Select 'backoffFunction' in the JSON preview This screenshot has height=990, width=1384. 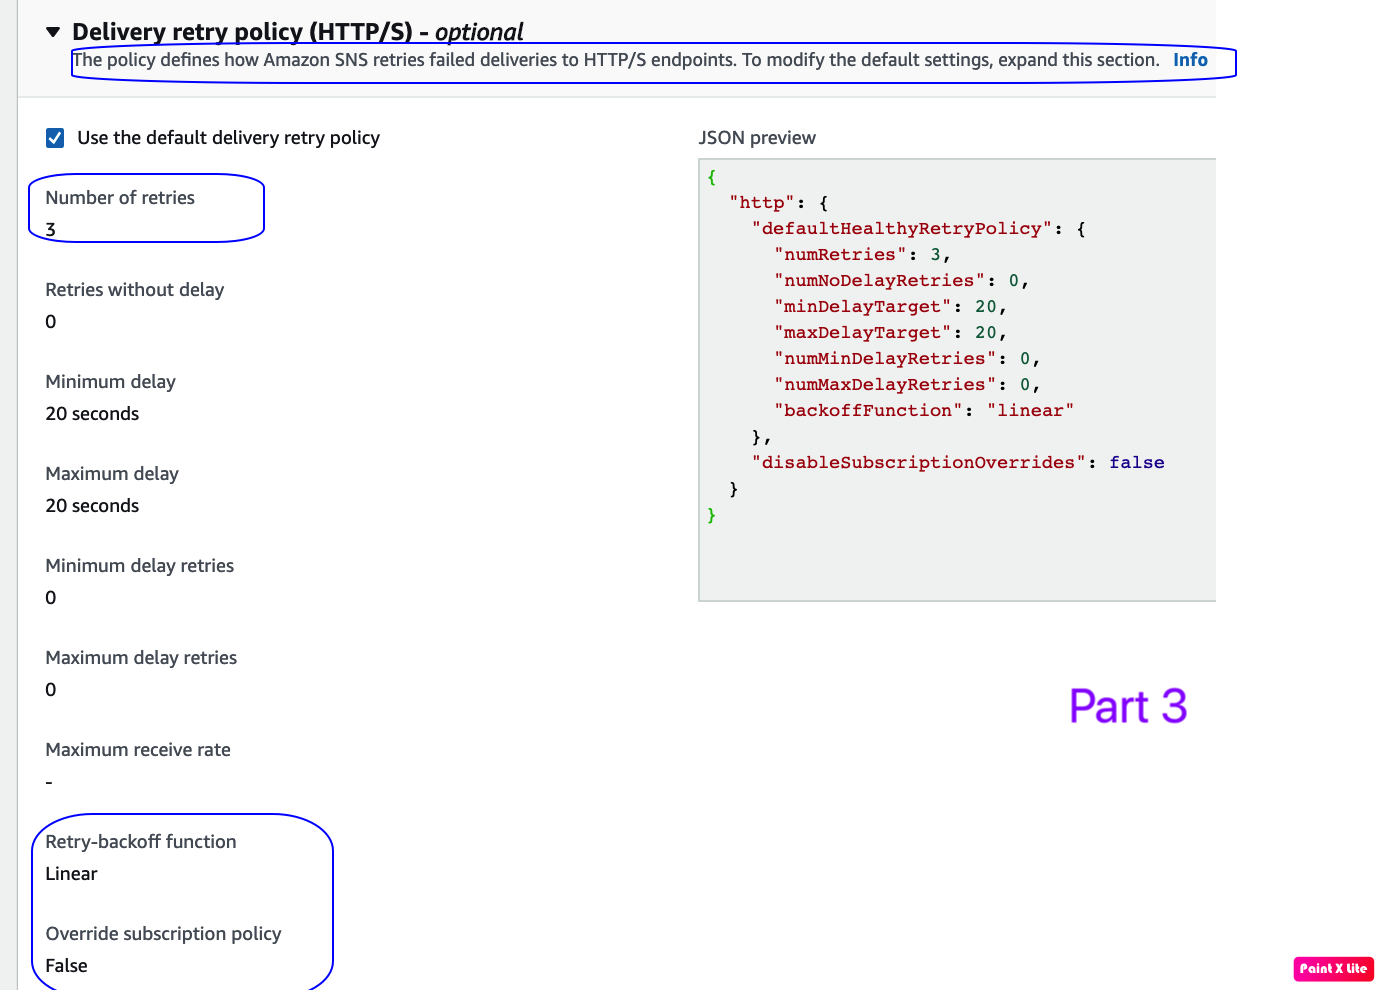coord(866,410)
